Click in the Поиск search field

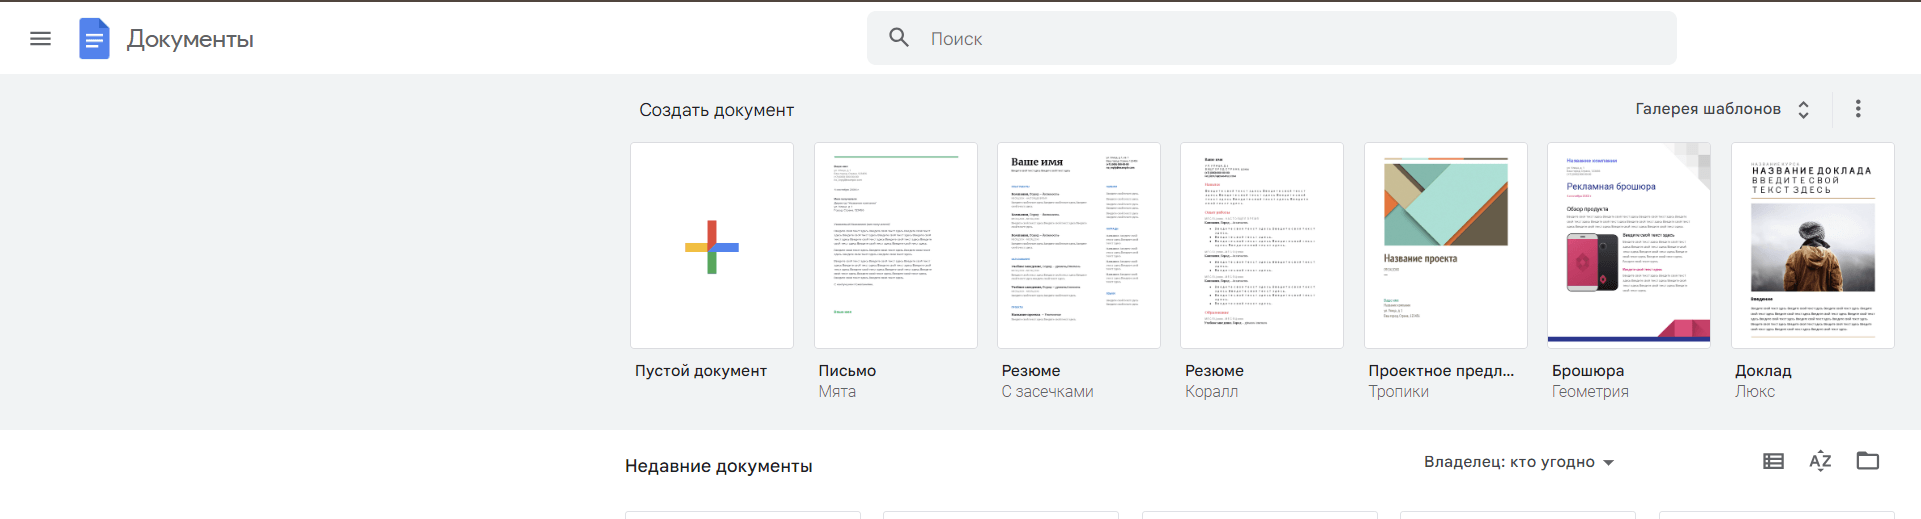pyautogui.click(x=1272, y=38)
